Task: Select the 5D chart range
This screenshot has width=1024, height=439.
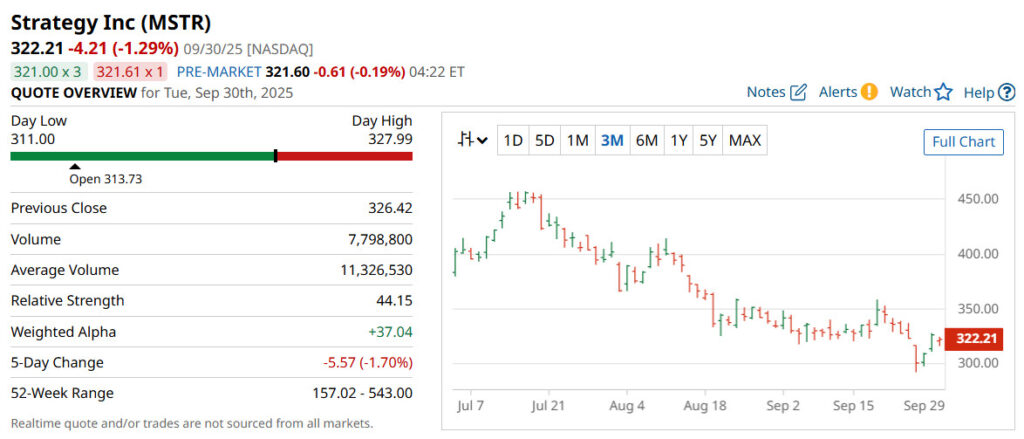Action: pos(544,141)
